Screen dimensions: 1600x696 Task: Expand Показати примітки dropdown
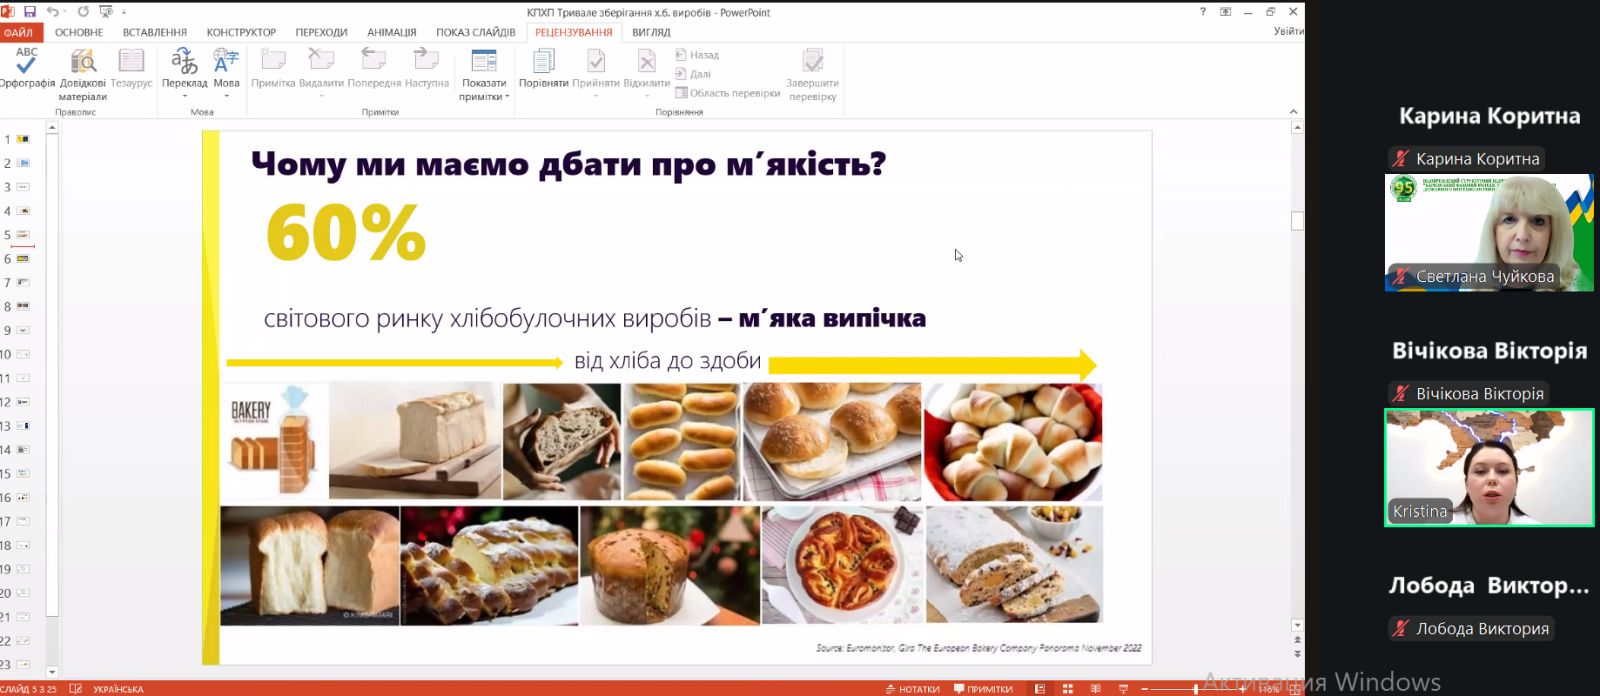click(484, 97)
